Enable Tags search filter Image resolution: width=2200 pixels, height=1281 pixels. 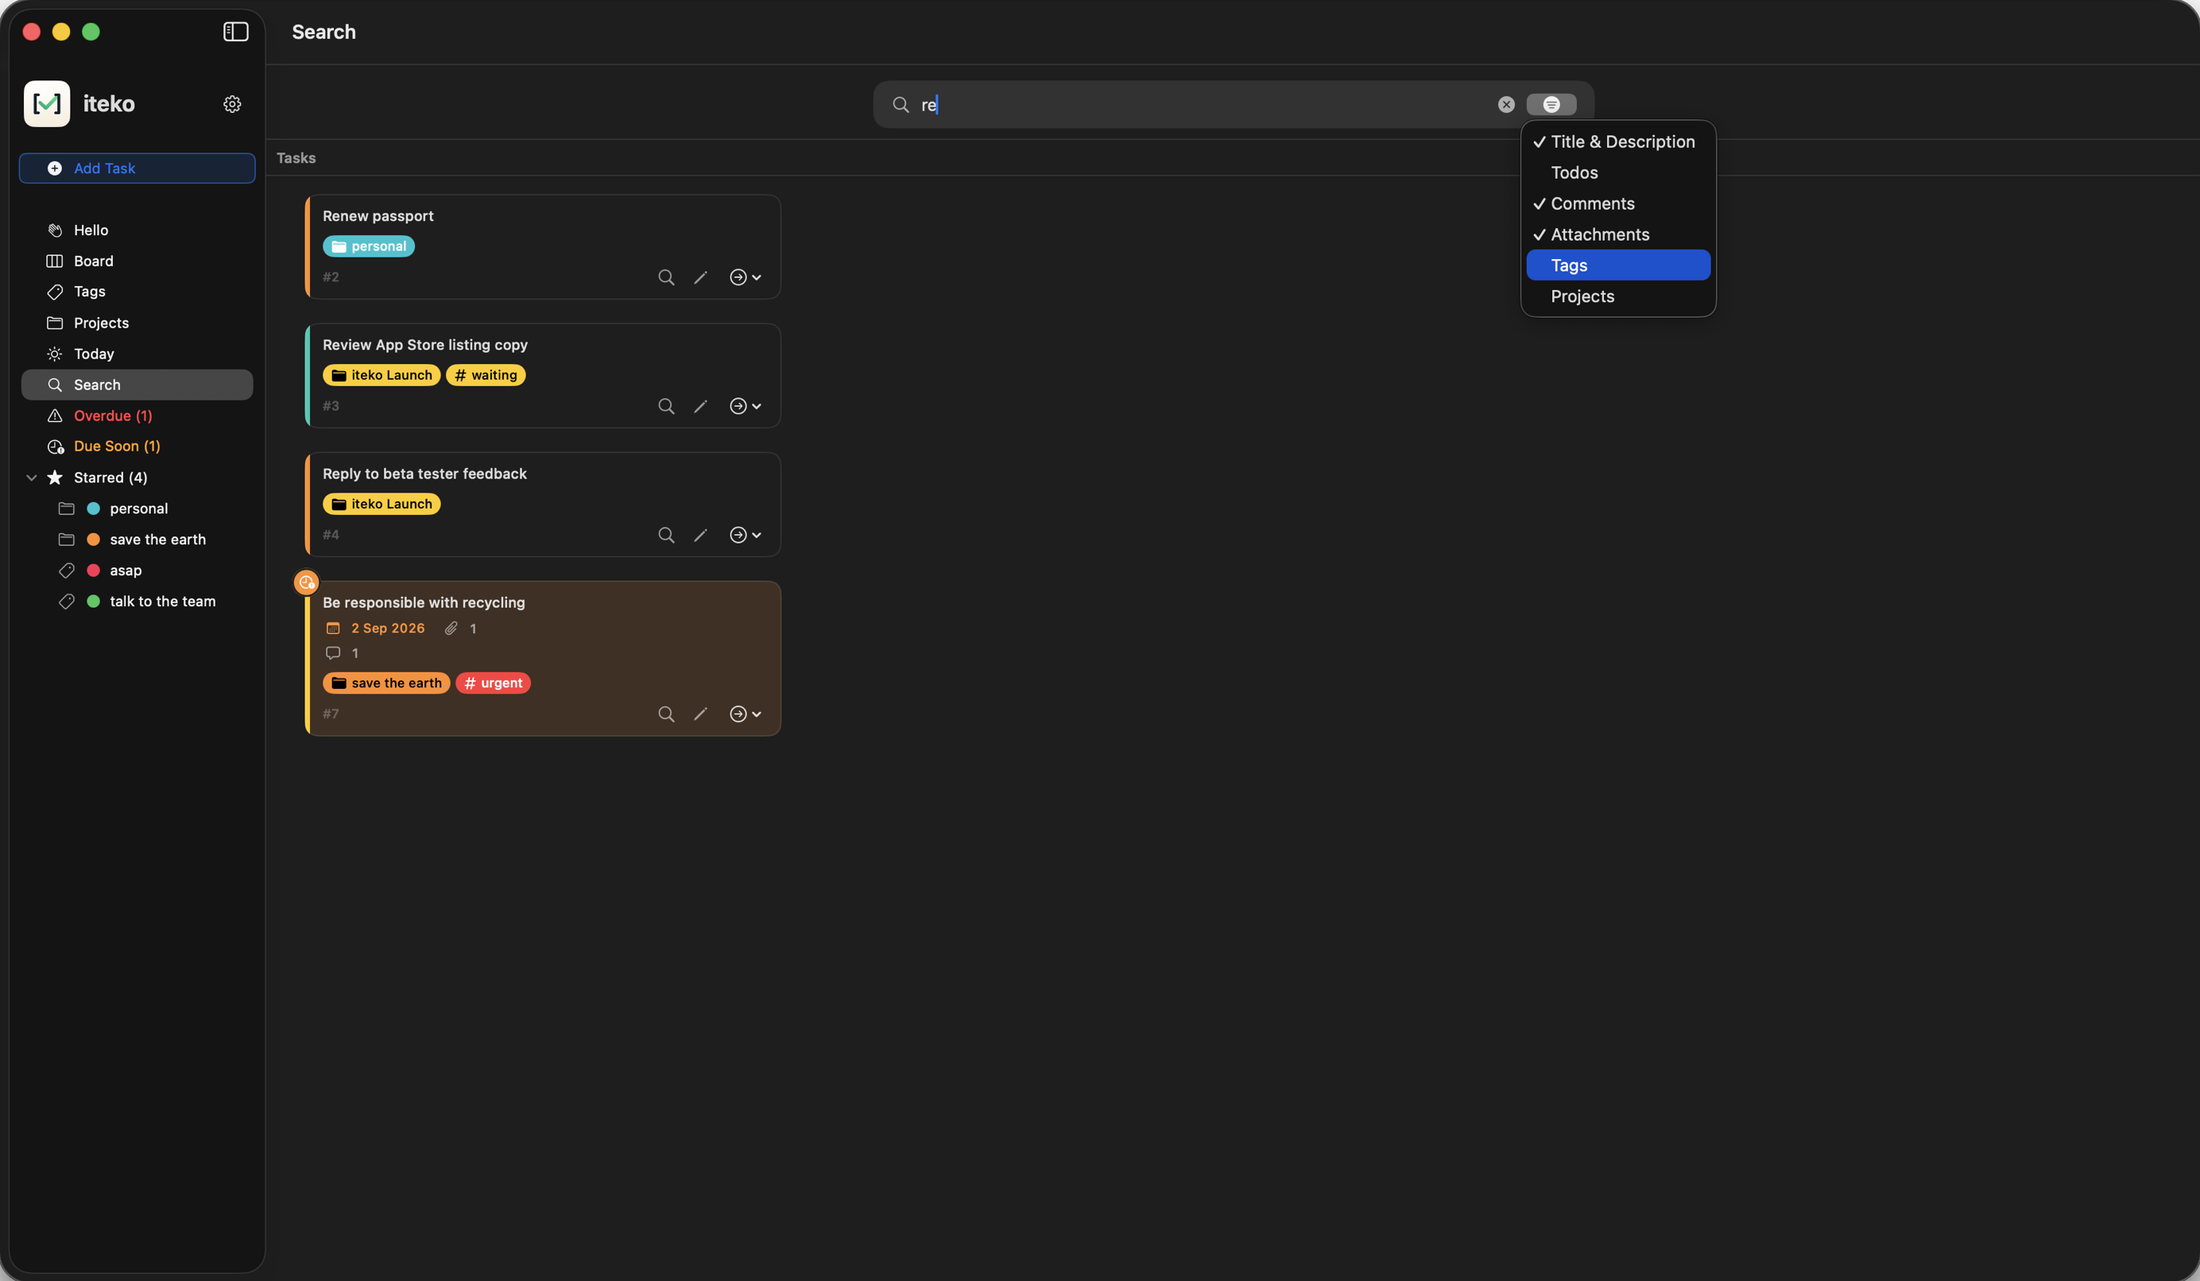pyautogui.click(x=1618, y=265)
